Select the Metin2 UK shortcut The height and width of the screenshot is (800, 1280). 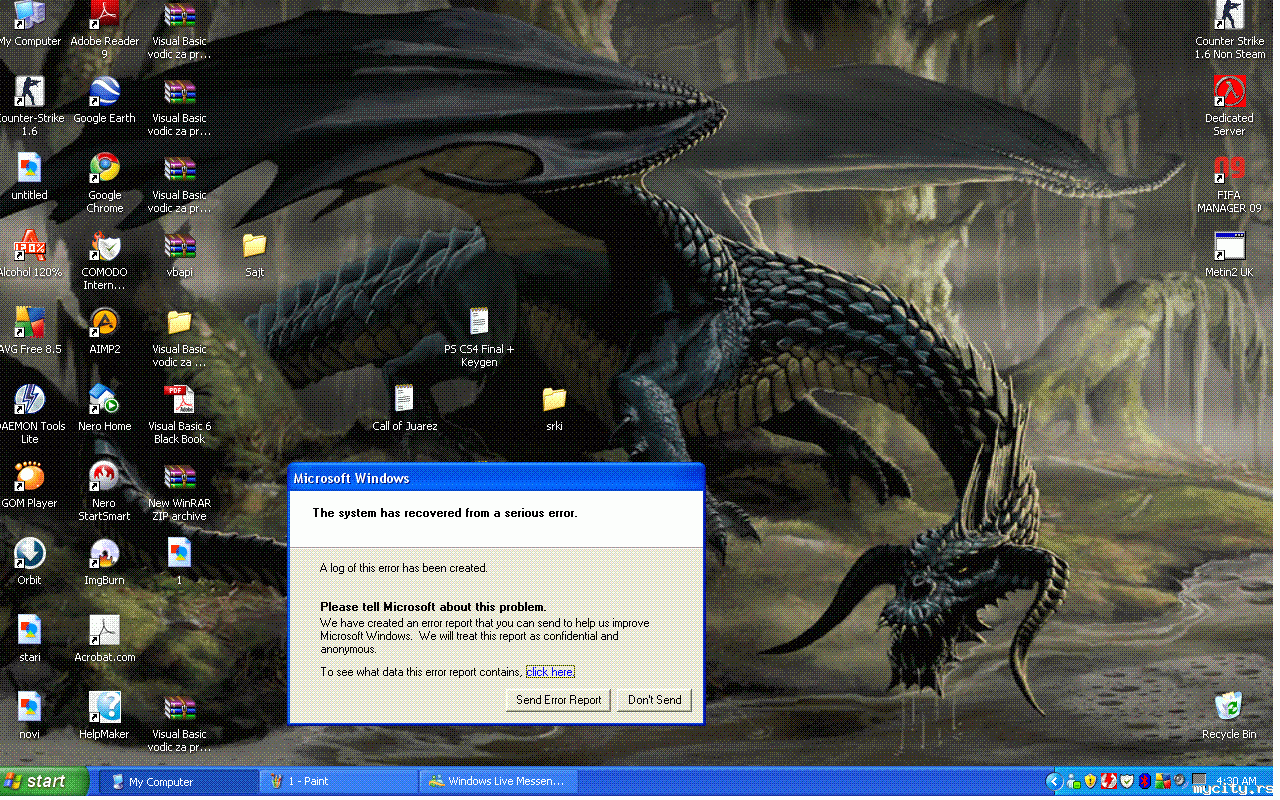point(1230,254)
